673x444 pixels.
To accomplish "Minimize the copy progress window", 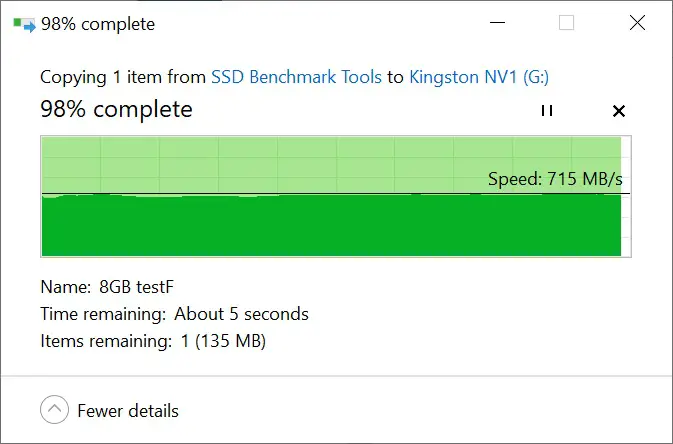I will [497, 22].
